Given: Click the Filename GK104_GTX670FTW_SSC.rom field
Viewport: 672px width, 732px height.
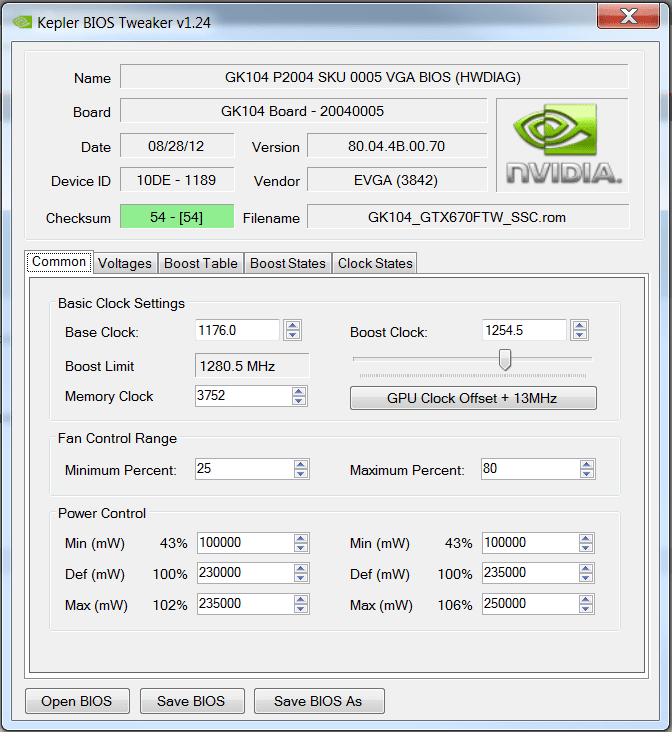Looking at the screenshot, I should point(467,217).
